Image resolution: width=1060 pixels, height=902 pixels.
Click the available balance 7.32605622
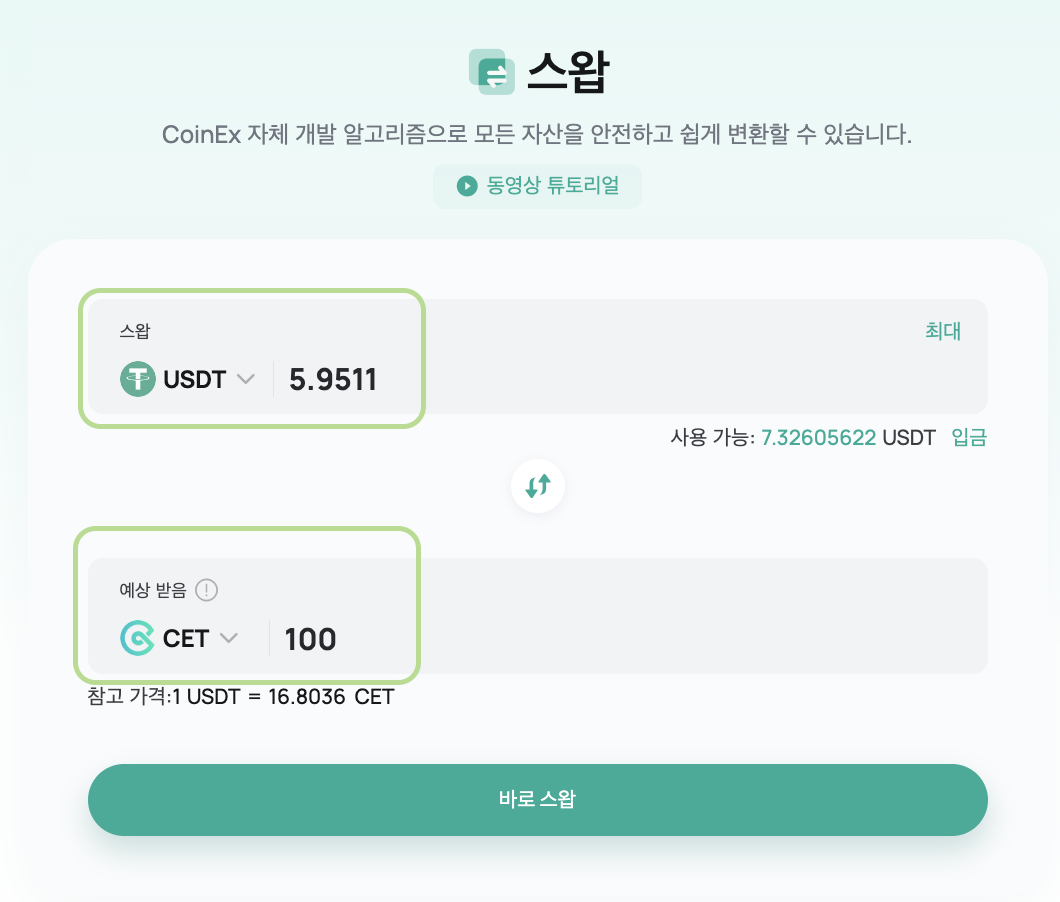[819, 437]
